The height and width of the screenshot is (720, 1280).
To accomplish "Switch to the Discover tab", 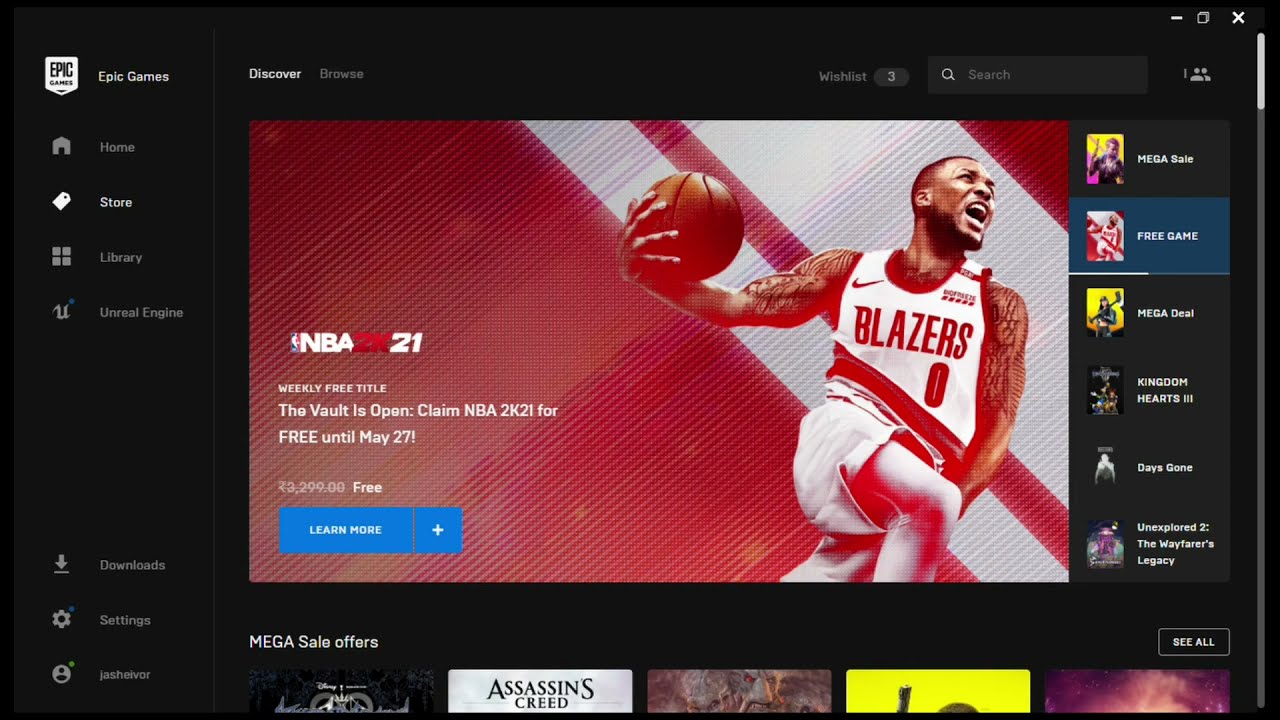I will 275,74.
